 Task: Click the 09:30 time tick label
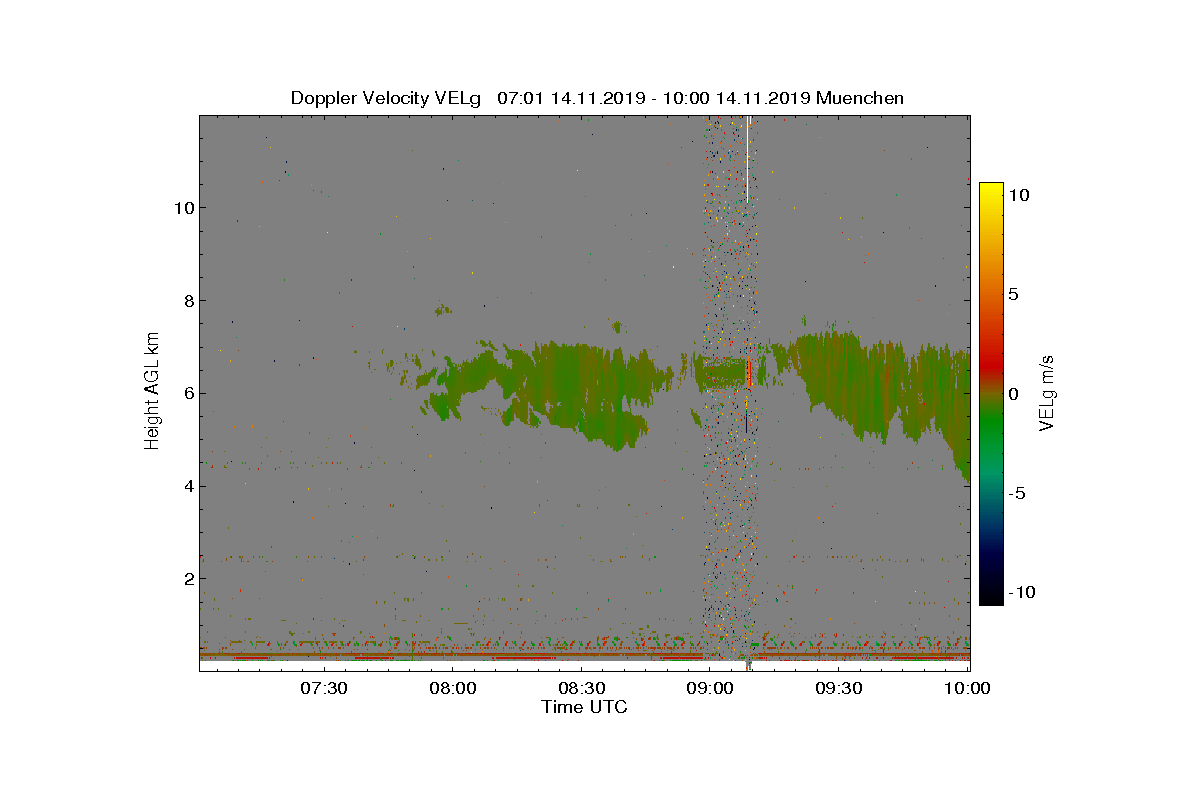[x=839, y=688]
